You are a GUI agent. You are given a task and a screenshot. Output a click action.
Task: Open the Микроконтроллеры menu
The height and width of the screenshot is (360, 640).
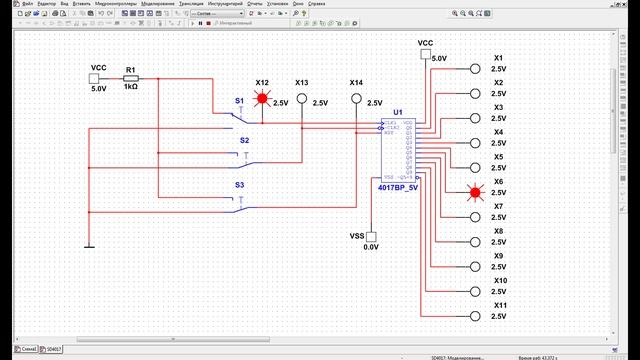pyautogui.click(x=116, y=4)
